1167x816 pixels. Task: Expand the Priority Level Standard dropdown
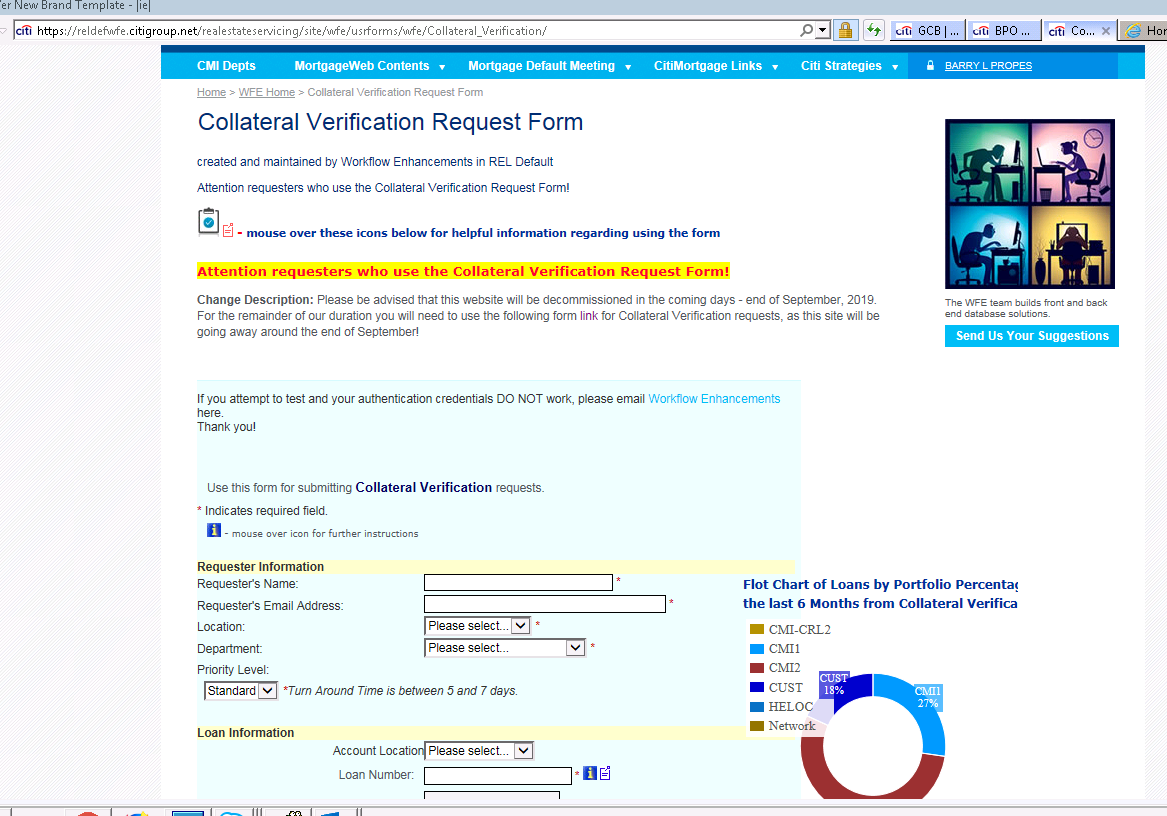tap(240, 691)
